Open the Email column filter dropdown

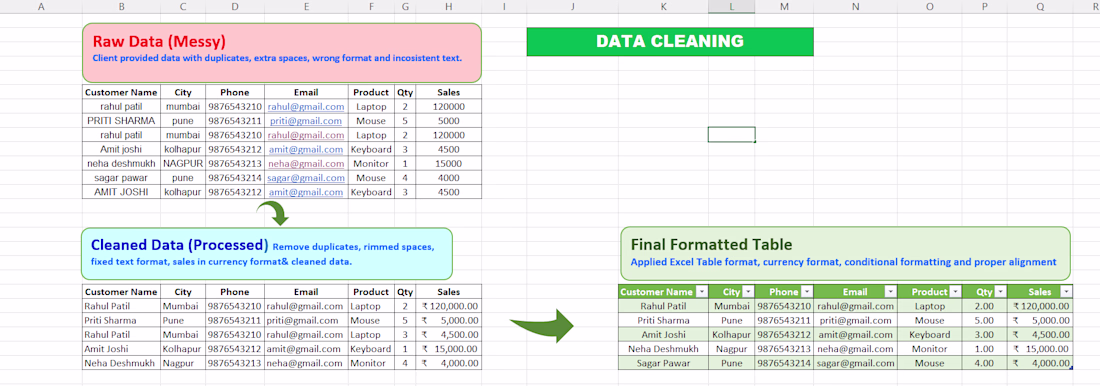[x=890, y=292]
